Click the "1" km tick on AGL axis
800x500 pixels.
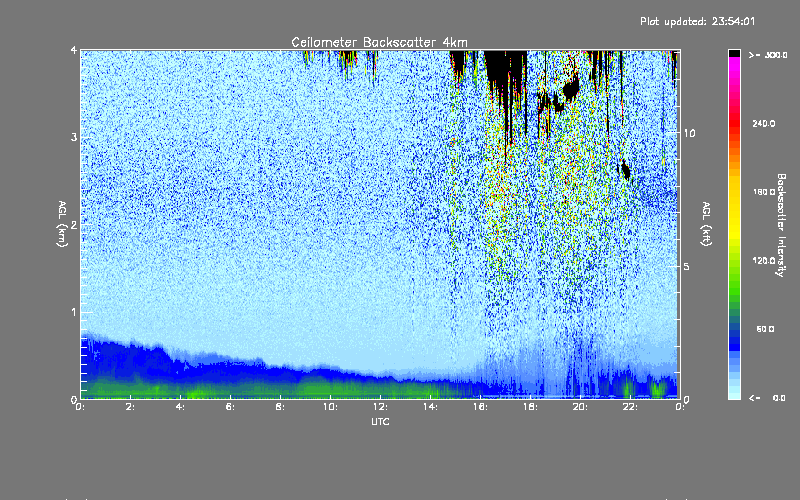click(x=74, y=312)
